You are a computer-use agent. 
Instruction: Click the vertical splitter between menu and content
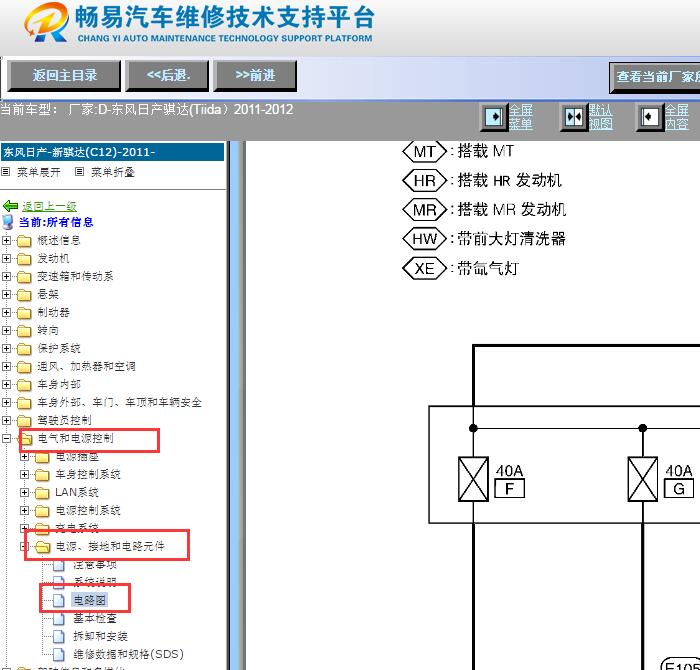[236, 405]
